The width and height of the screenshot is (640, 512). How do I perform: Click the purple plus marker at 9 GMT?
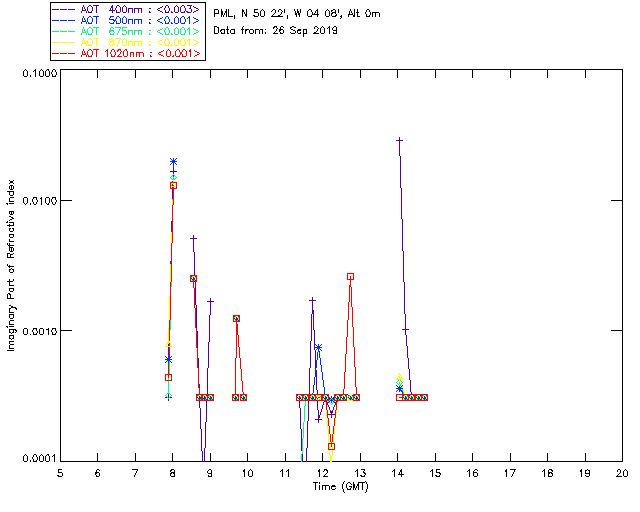coord(210,301)
